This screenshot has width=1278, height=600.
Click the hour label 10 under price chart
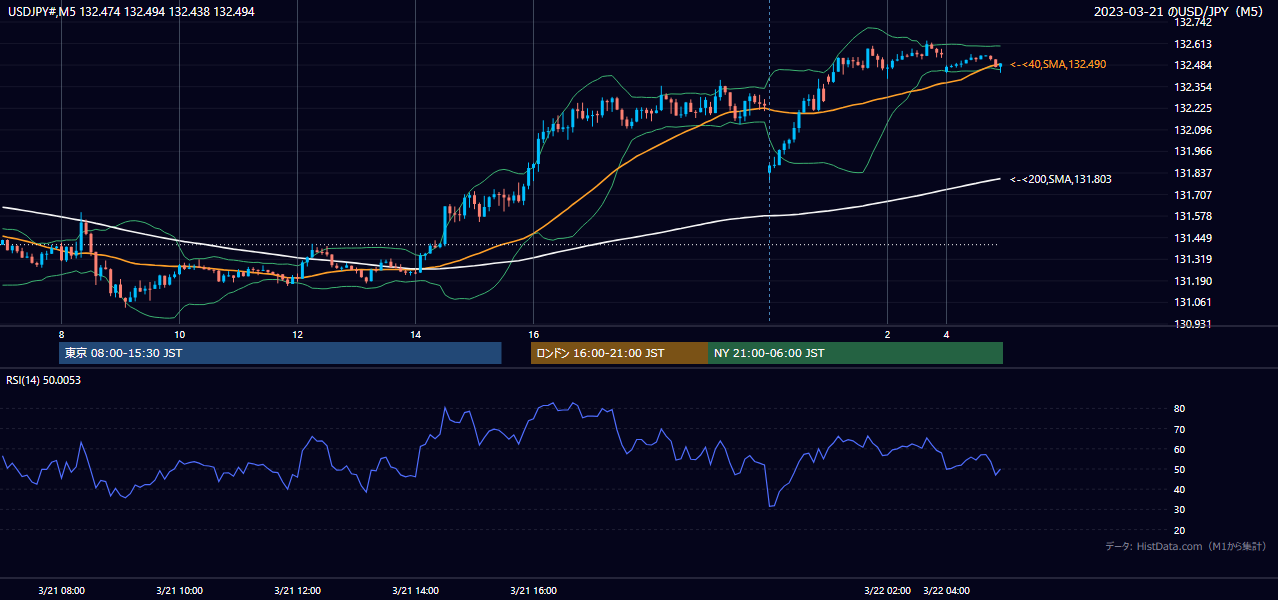[179, 334]
